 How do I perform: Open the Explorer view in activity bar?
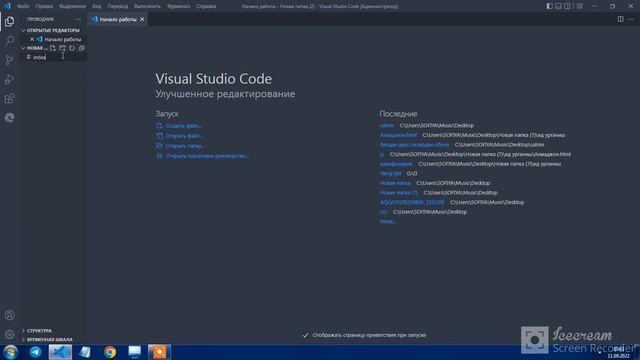coord(9,21)
